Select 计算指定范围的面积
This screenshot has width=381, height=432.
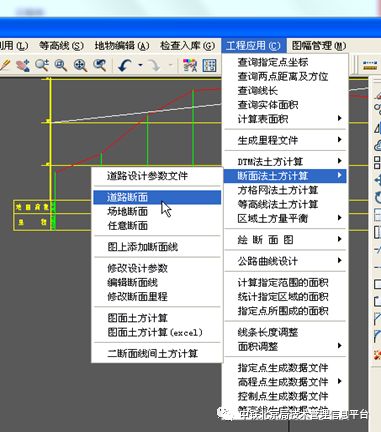point(285,283)
